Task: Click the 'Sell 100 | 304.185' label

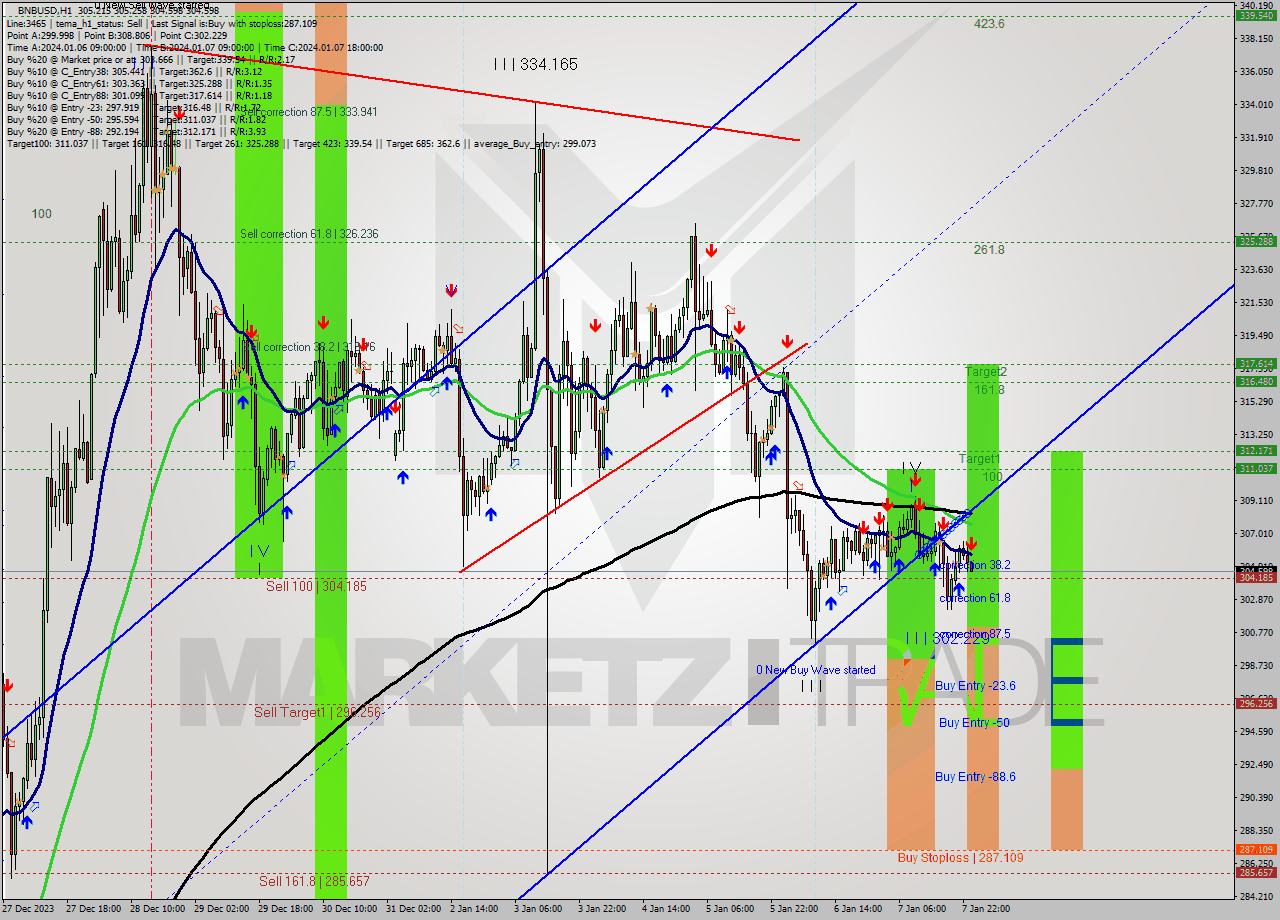Action: [x=316, y=586]
